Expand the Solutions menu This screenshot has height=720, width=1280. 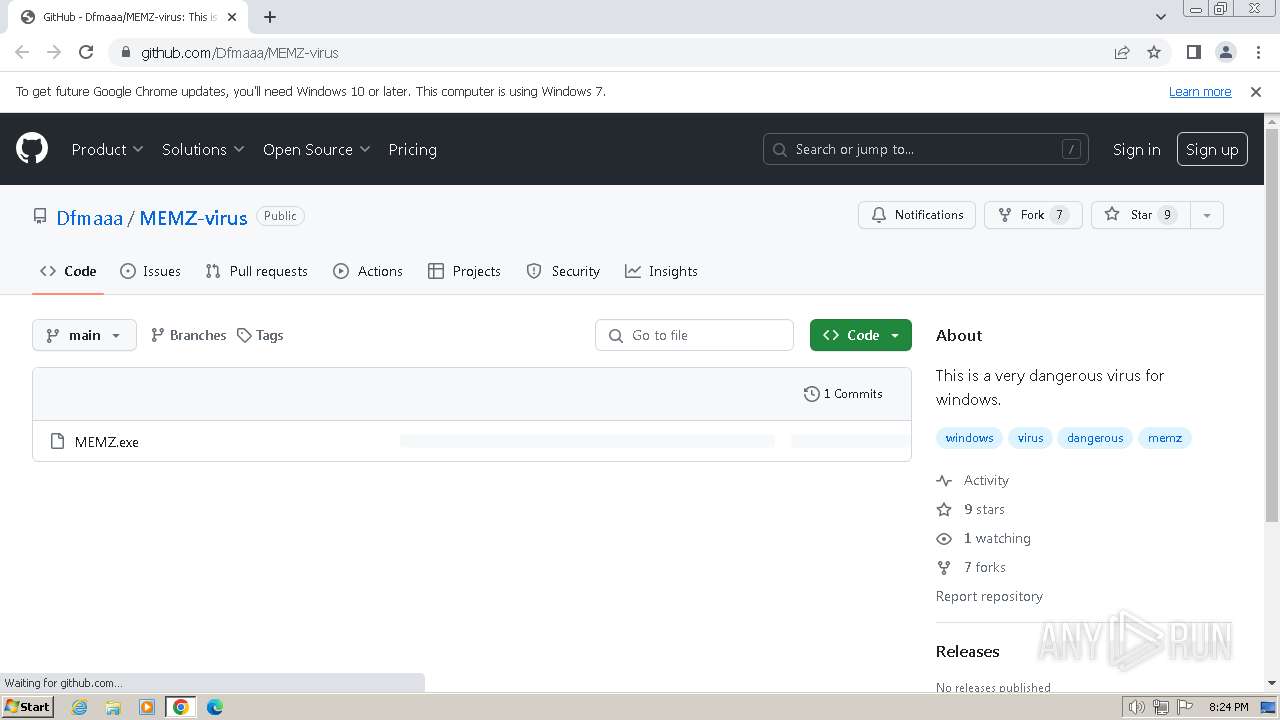pos(203,149)
